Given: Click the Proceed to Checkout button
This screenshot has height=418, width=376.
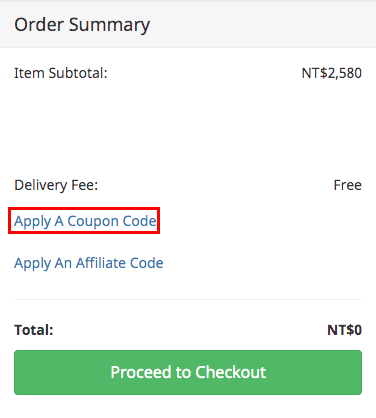Looking at the screenshot, I should coord(188,372).
